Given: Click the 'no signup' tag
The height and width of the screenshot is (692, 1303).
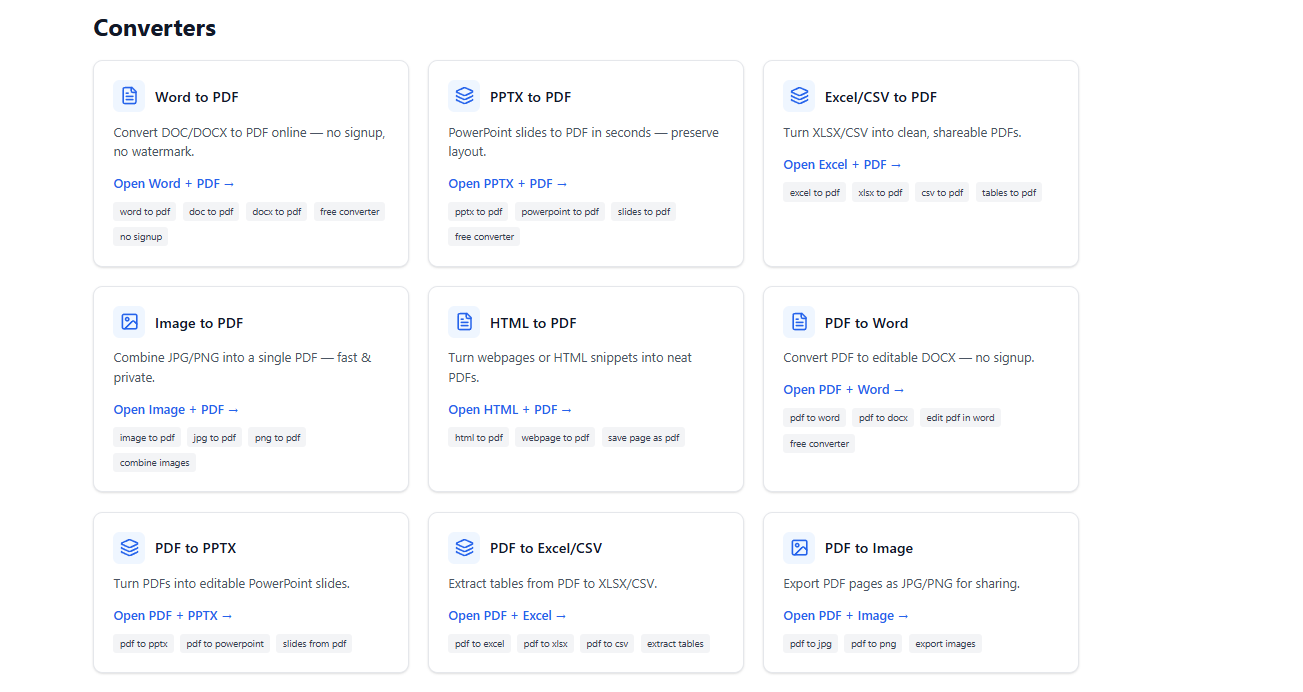Looking at the screenshot, I should pyautogui.click(x=141, y=237).
